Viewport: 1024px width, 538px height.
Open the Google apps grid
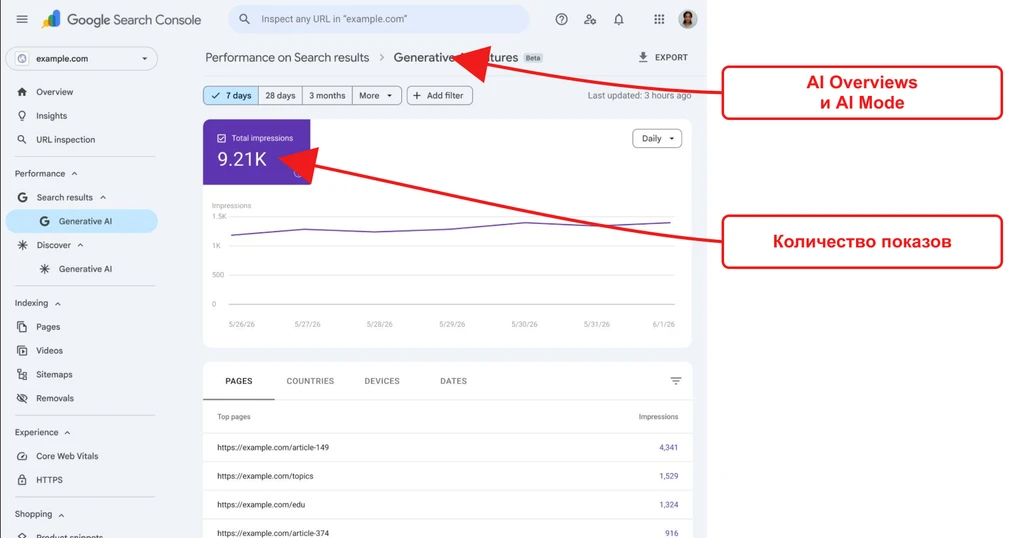point(659,19)
